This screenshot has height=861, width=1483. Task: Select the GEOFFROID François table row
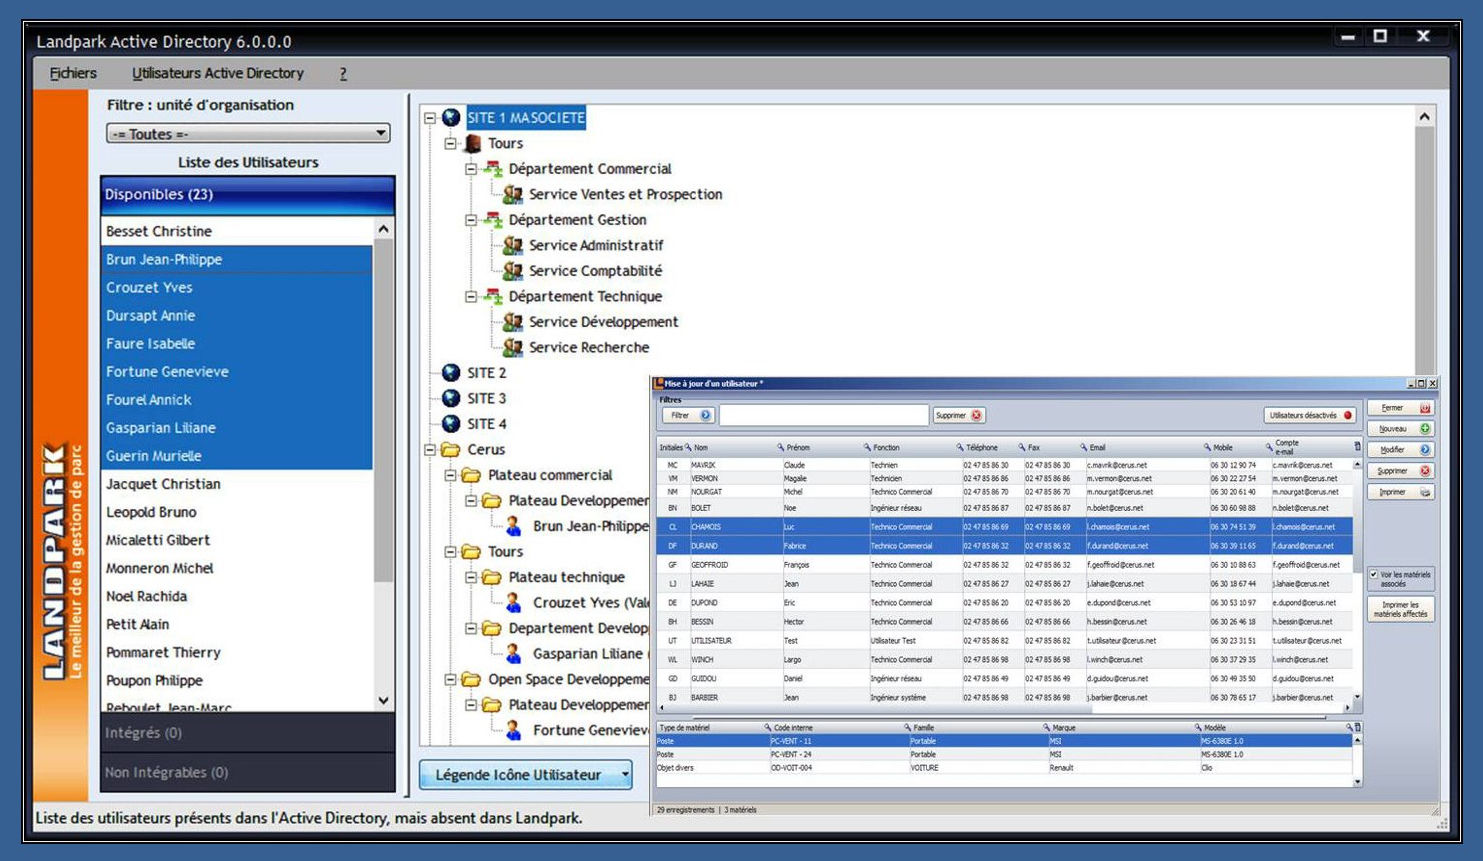[x=1005, y=565]
